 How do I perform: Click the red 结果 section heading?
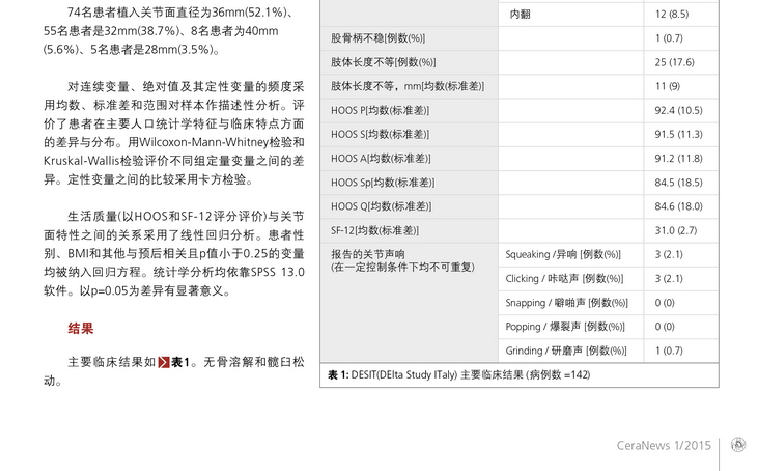[x=81, y=329]
